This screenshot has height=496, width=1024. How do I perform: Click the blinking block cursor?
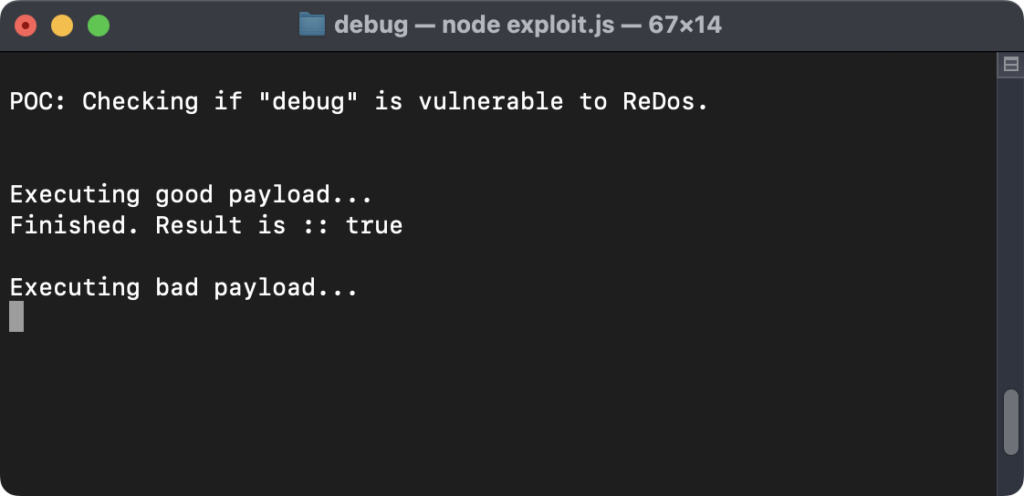pyautogui.click(x=16, y=317)
